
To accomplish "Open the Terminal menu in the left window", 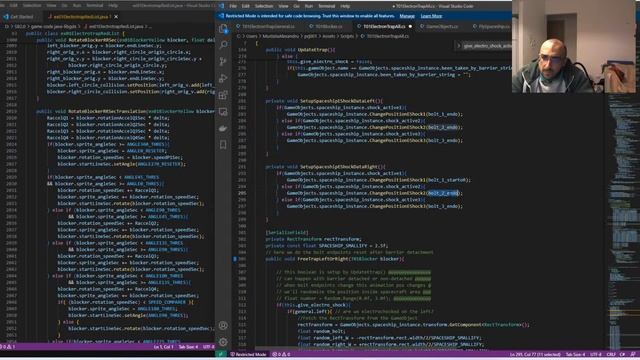I will tap(95, 6).
